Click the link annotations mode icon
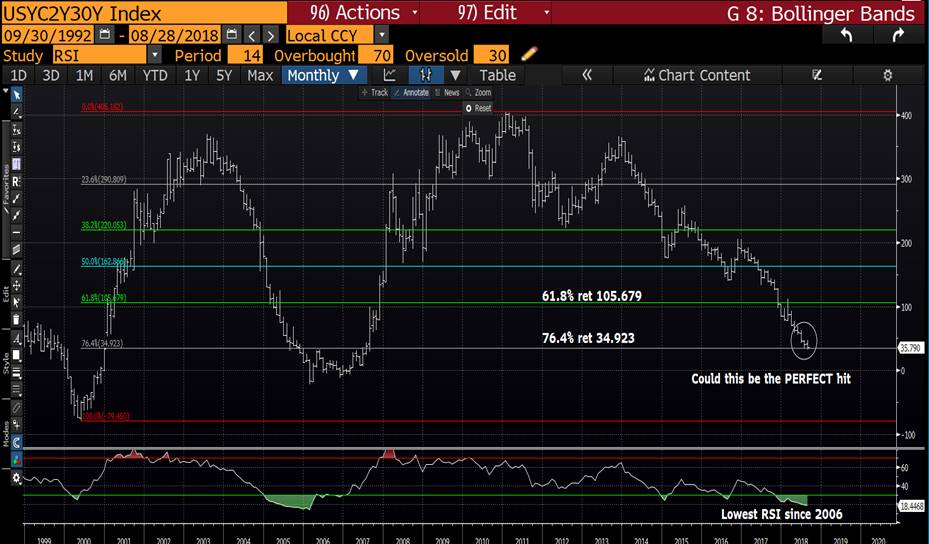 pos(17,408)
